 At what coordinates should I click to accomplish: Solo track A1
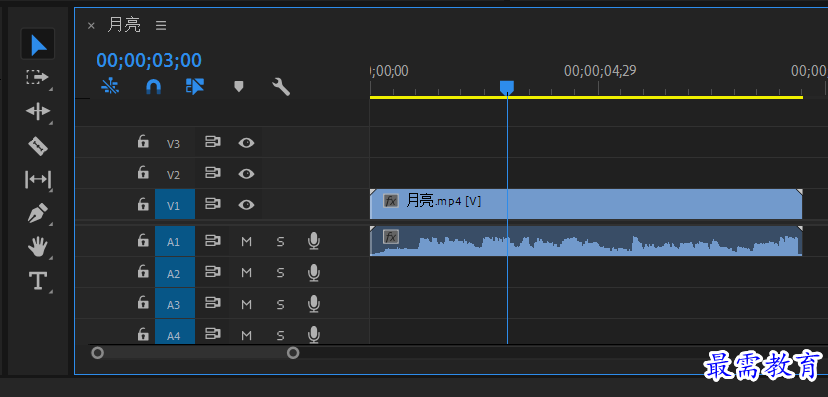pos(280,242)
